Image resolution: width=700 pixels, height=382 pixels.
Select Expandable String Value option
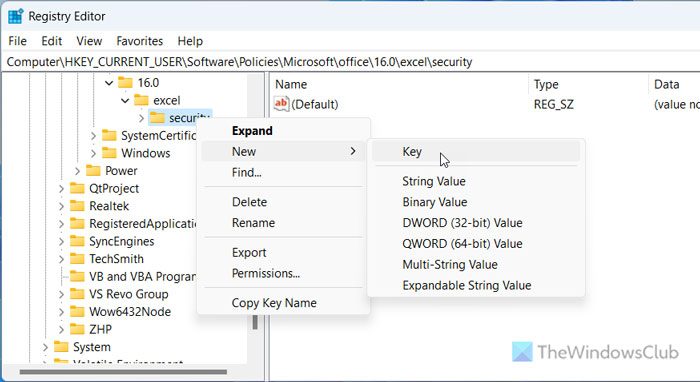[476, 285]
